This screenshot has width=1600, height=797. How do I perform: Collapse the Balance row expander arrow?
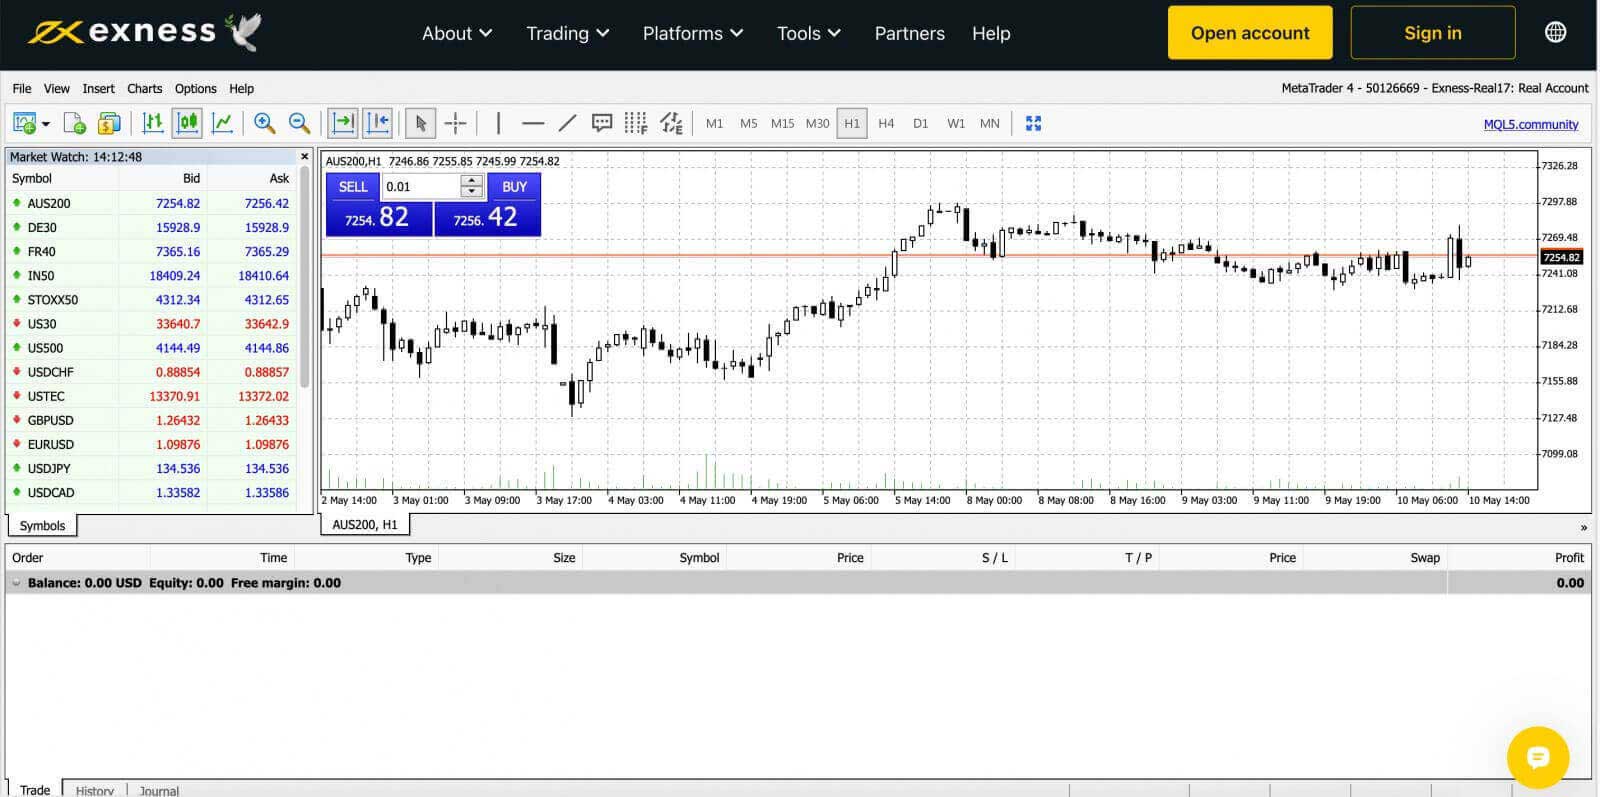click(x=16, y=583)
